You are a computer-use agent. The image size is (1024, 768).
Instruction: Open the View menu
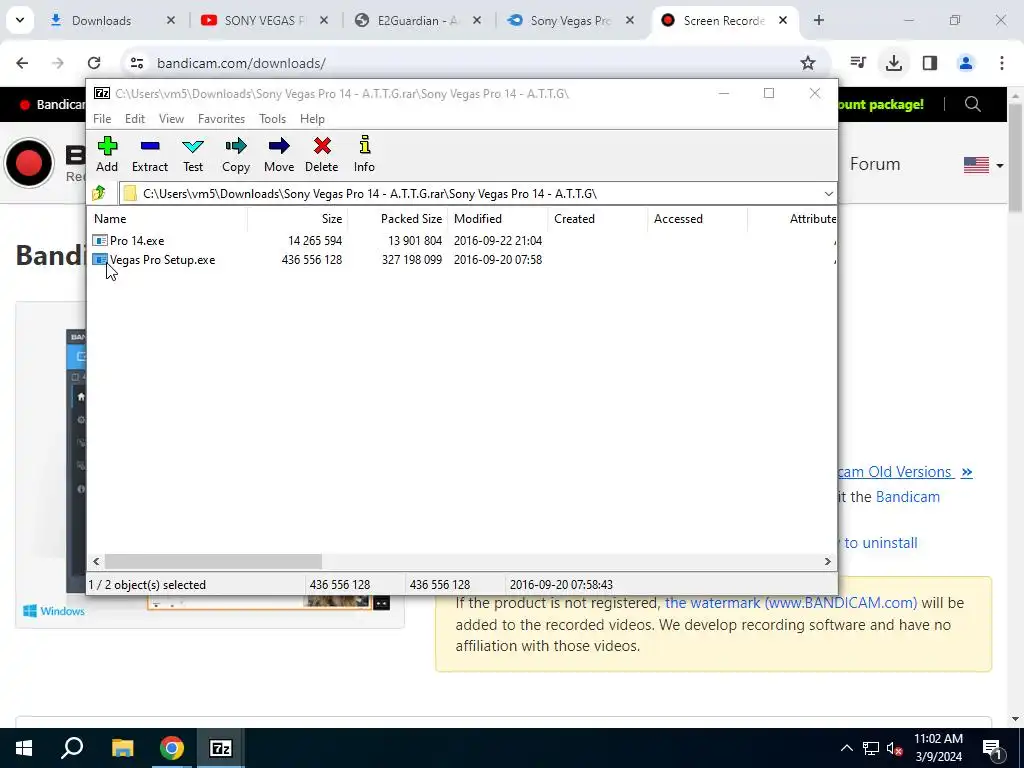[x=171, y=119]
